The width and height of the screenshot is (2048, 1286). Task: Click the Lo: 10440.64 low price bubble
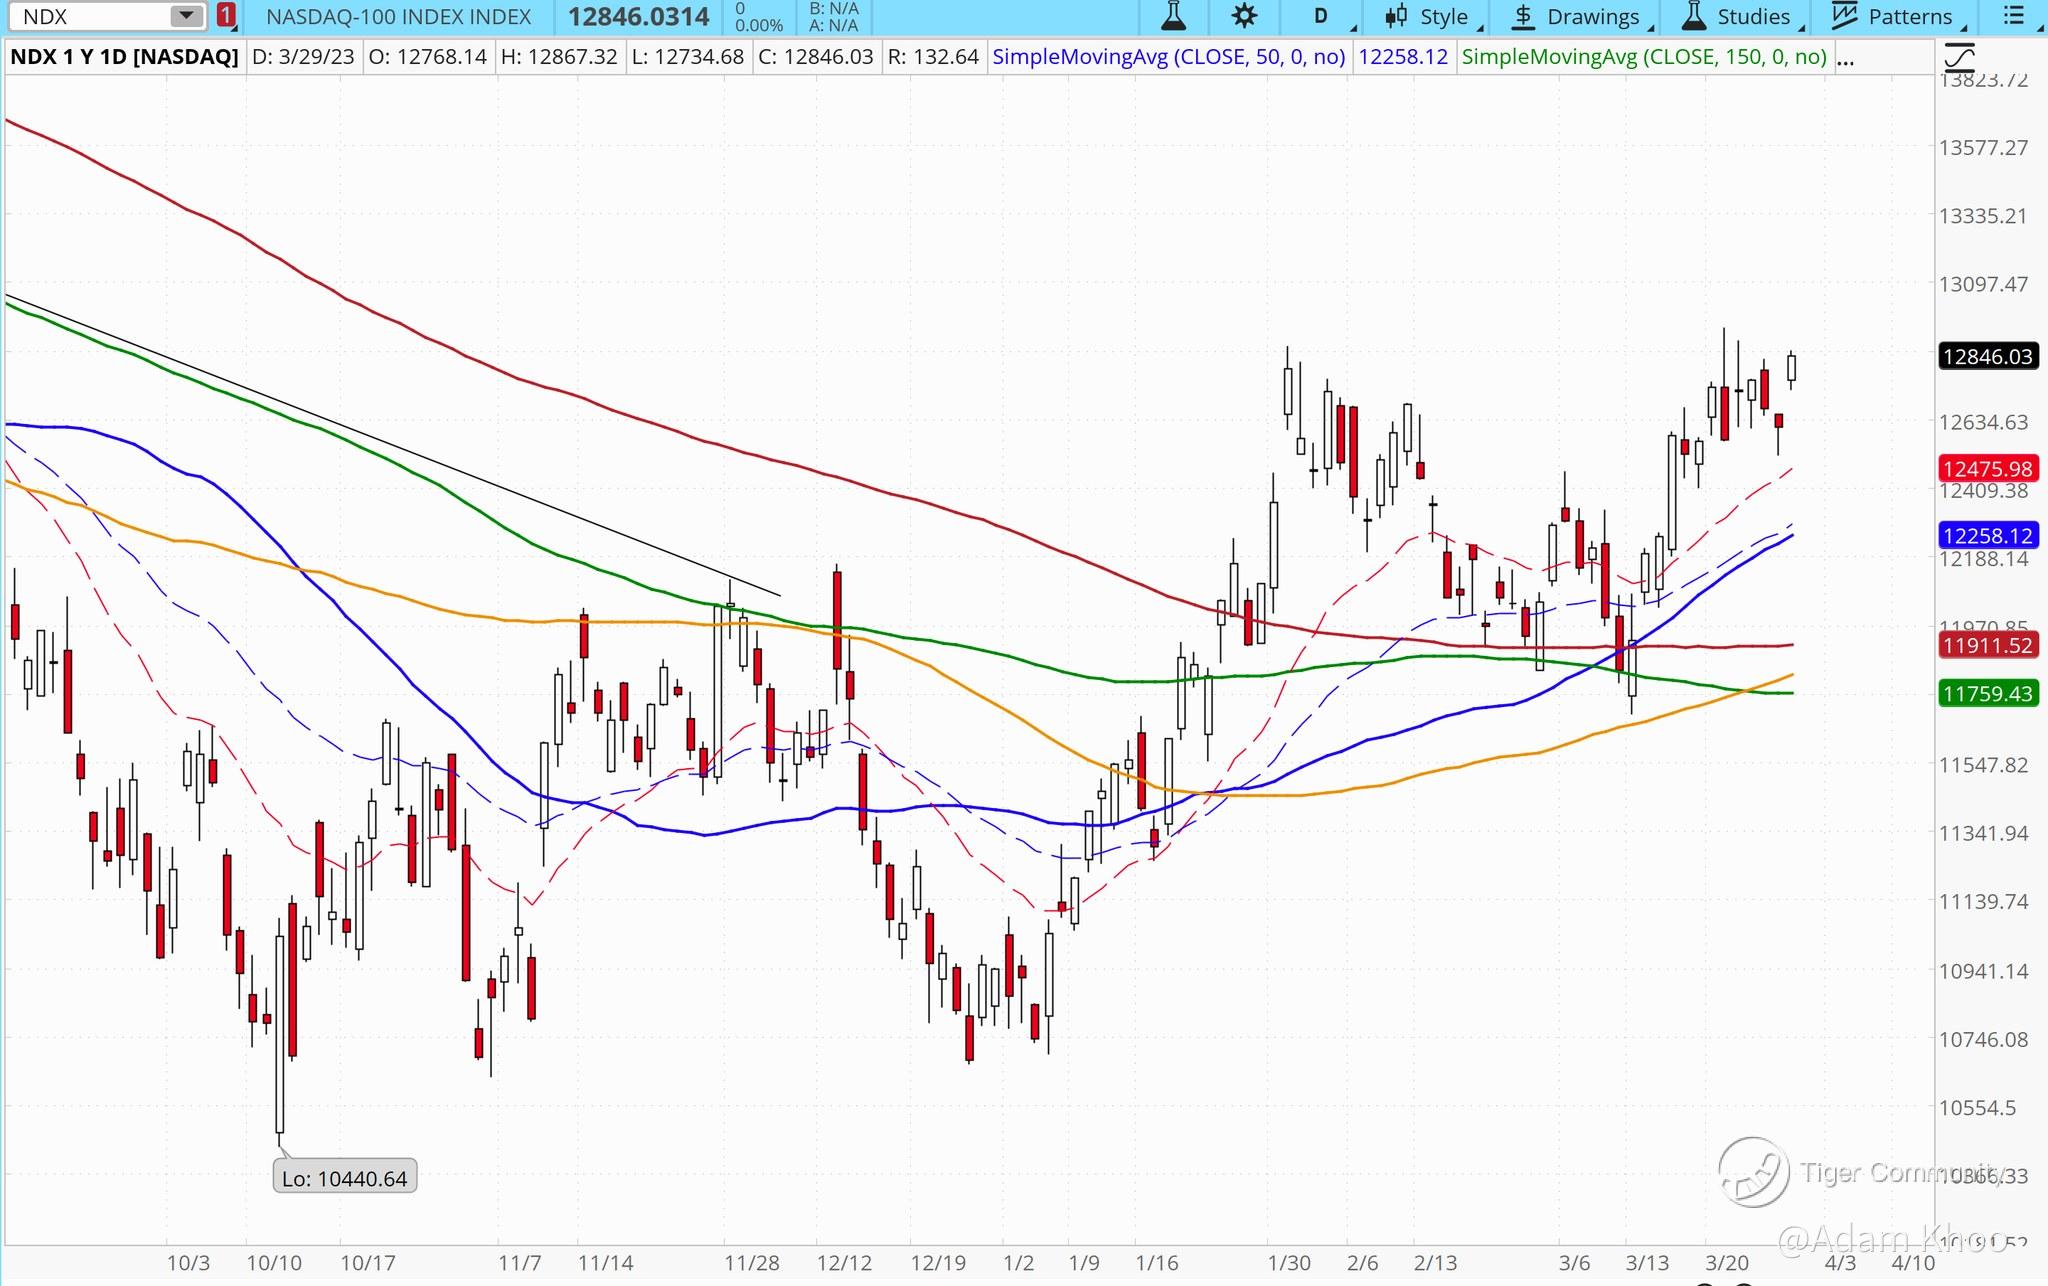click(344, 1178)
